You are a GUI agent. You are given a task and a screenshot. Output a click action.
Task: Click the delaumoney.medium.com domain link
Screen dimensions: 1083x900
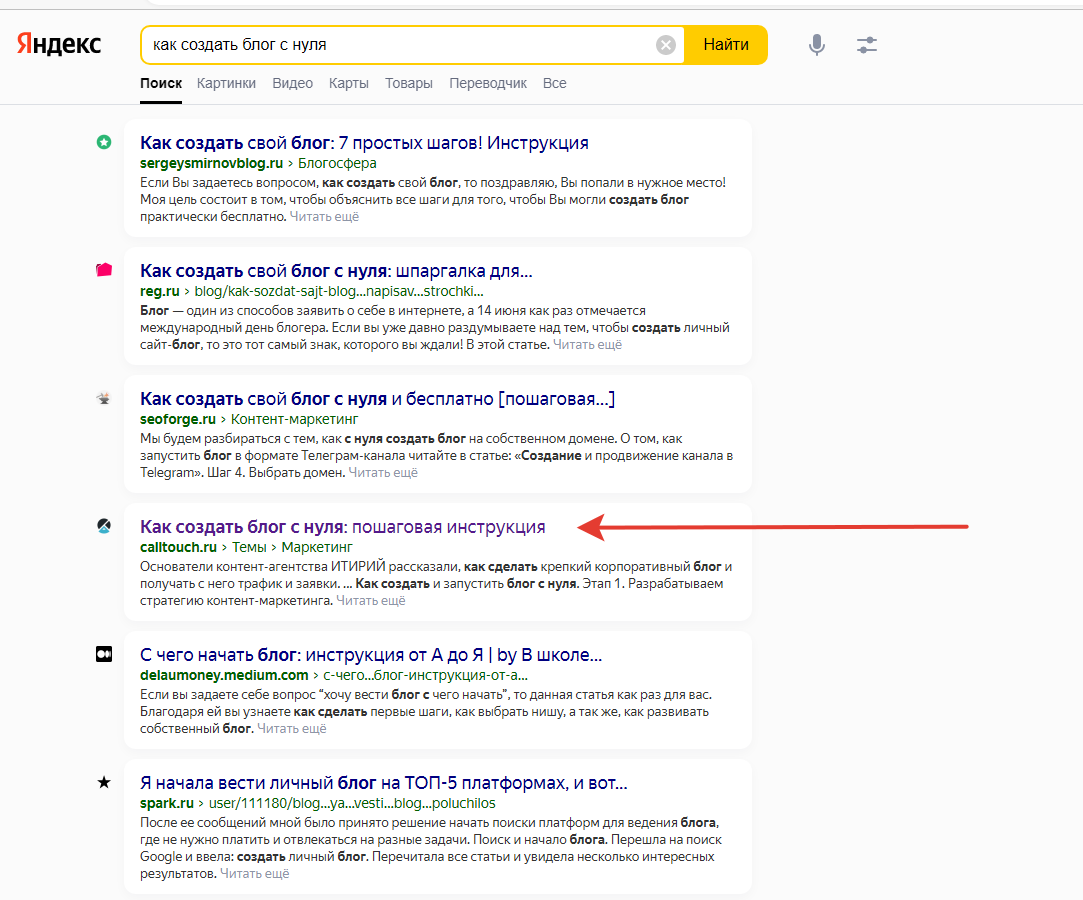[224, 675]
